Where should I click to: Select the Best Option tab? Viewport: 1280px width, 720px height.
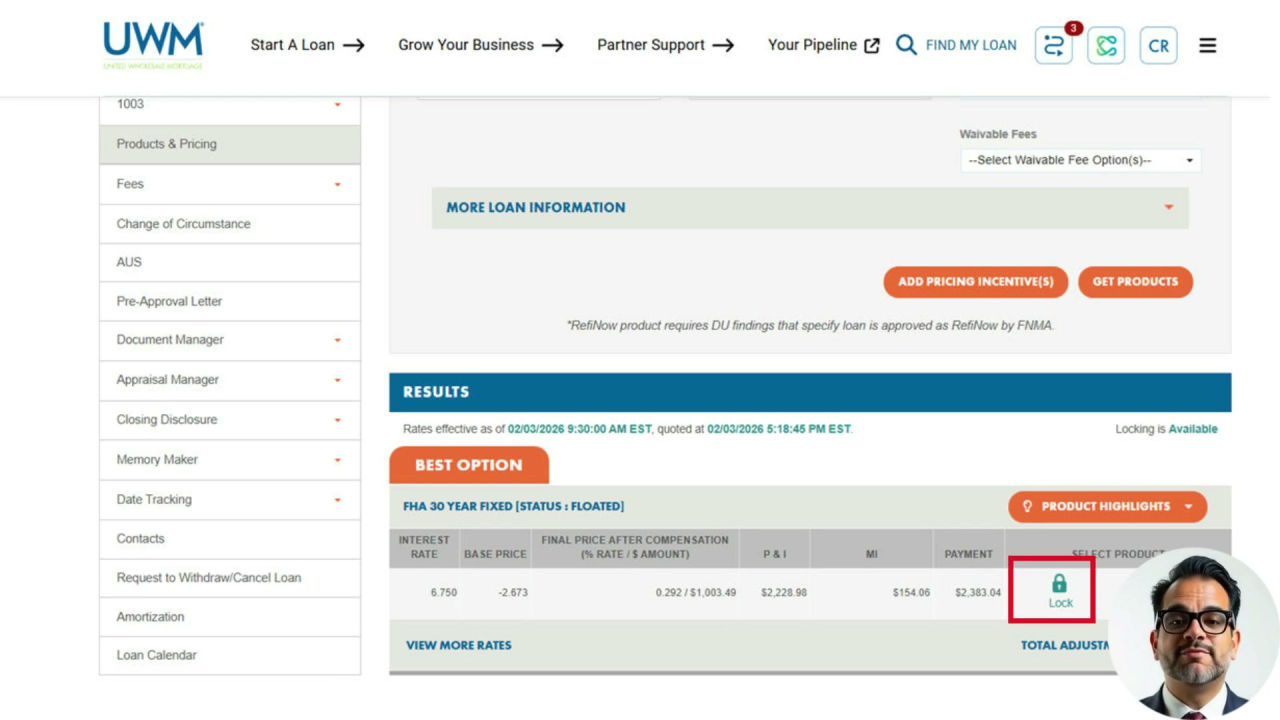tap(469, 465)
